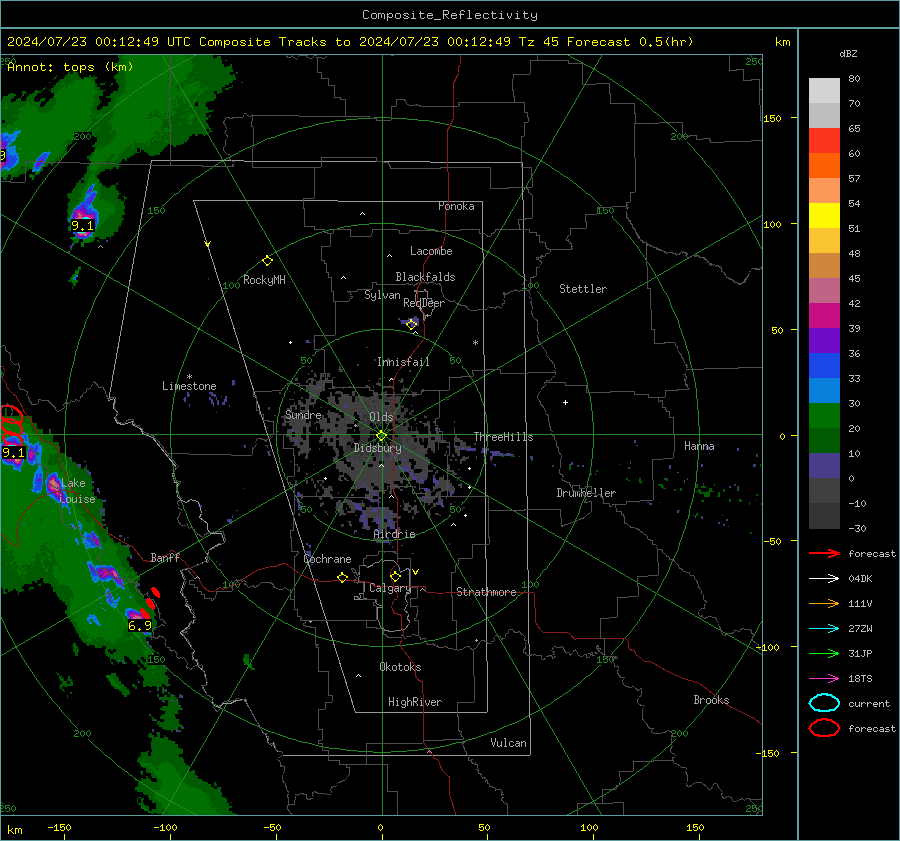
Task: Click the ThreeHills town label
Action: click(x=503, y=437)
